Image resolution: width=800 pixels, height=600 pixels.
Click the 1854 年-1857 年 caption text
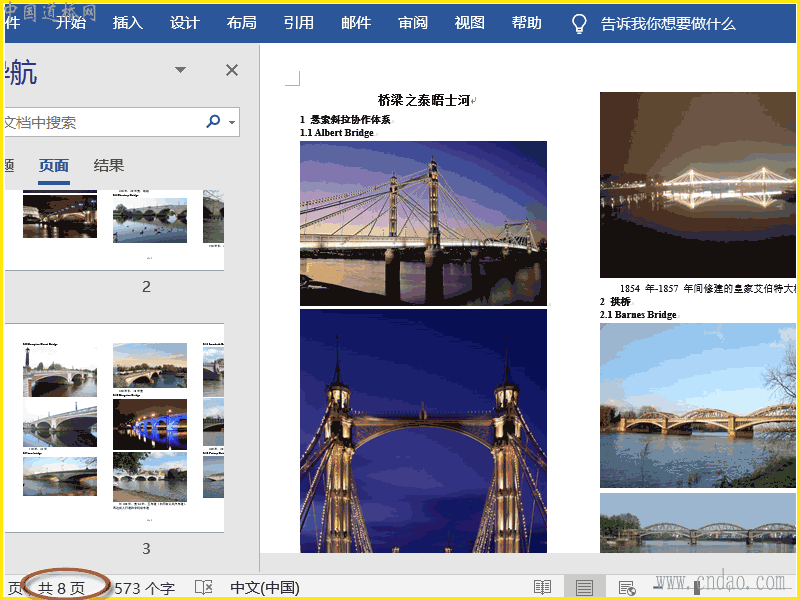(x=707, y=289)
